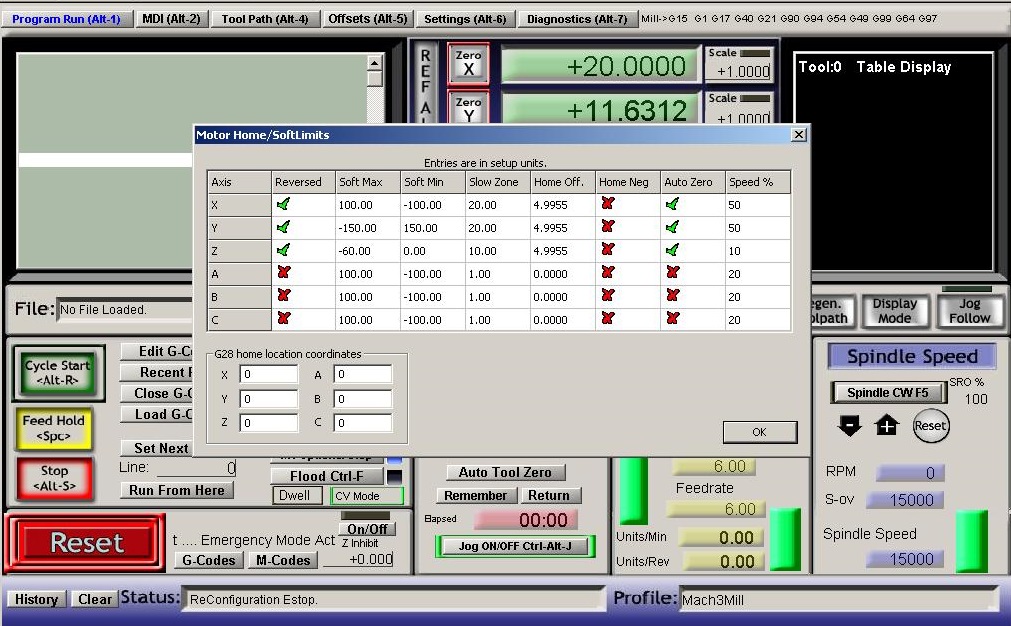Open Tool Path (Alt-4) tab
The width and height of the screenshot is (1011, 626).
[265, 19]
